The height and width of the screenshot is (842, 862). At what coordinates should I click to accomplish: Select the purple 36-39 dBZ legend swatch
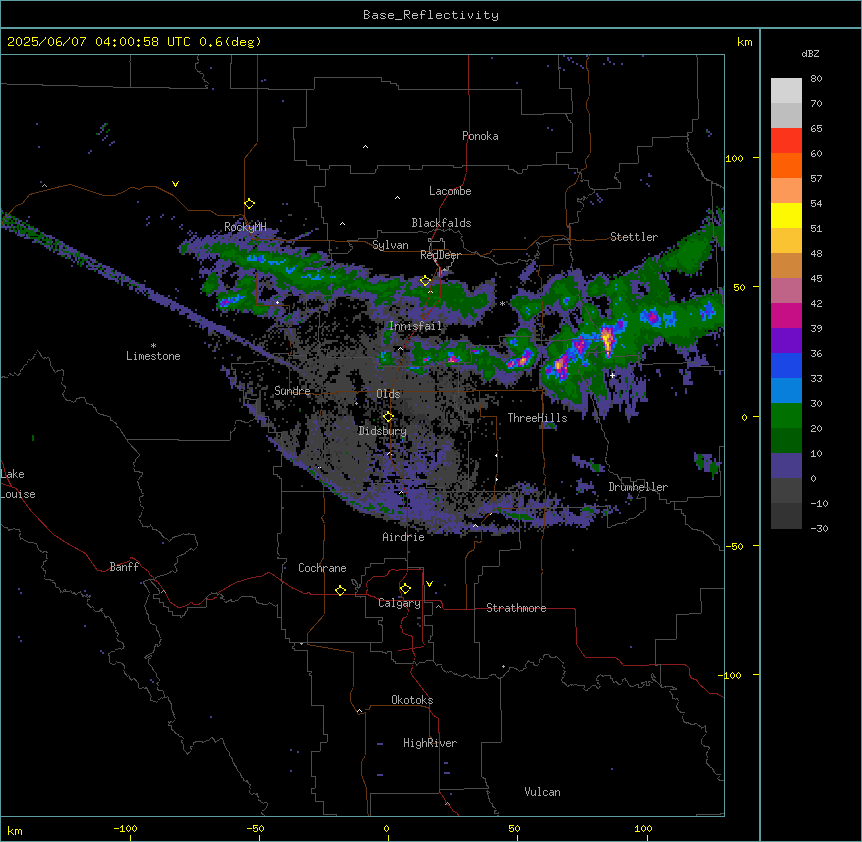[x=786, y=341]
